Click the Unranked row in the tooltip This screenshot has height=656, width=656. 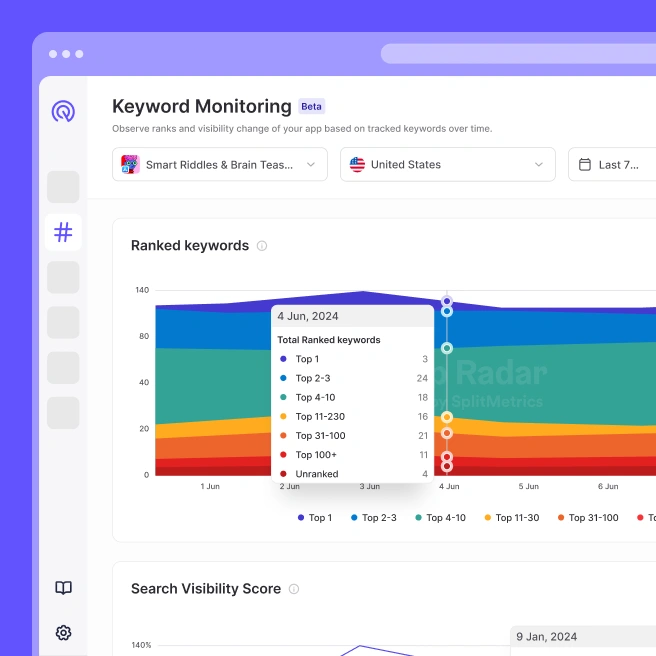pyautogui.click(x=352, y=474)
